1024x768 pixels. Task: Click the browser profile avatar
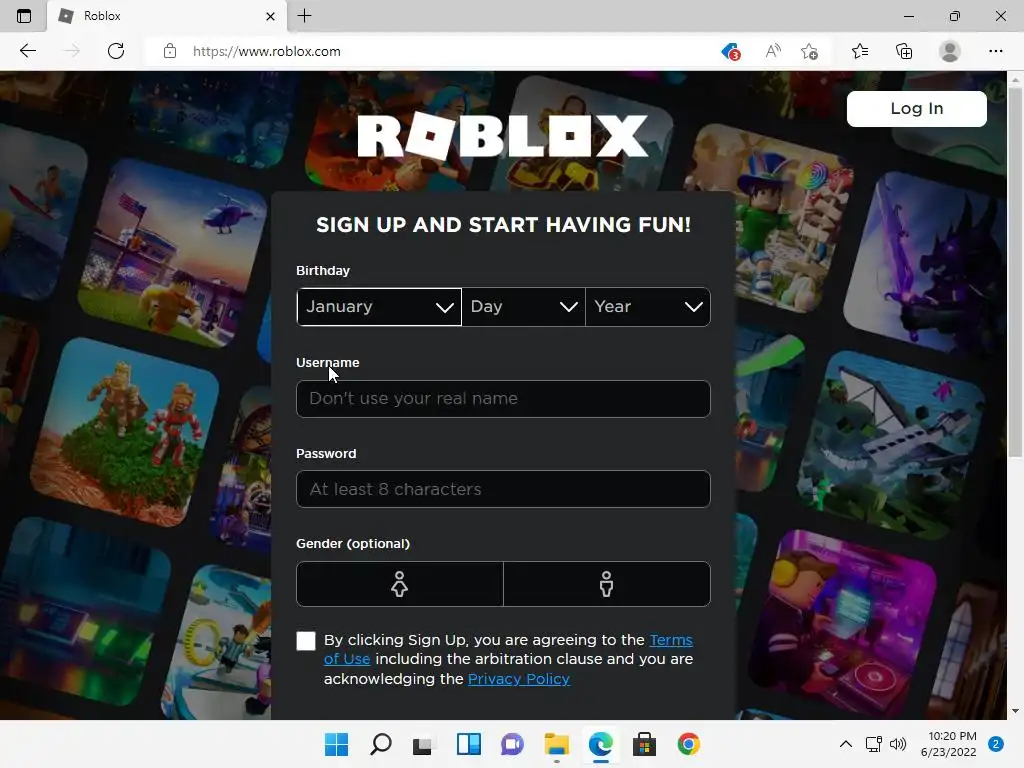pos(950,51)
